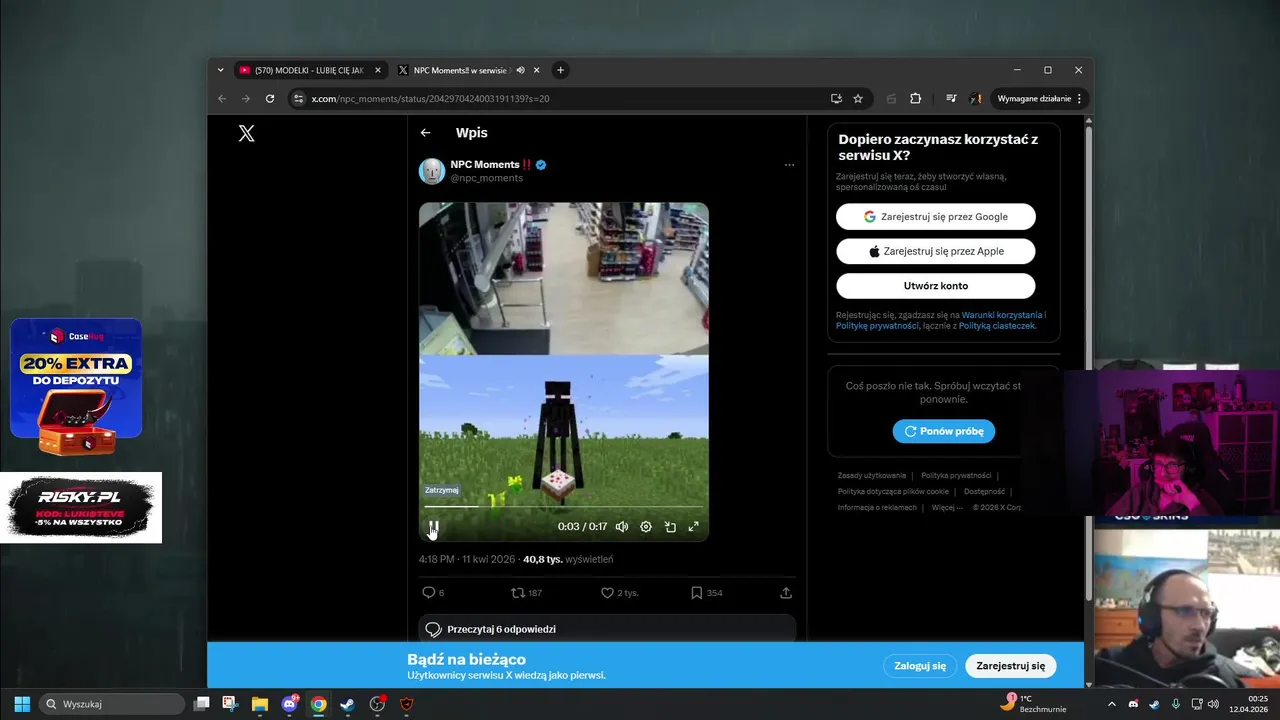Open the post's more options menu
The image size is (1280, 720).
pos(789,165)
